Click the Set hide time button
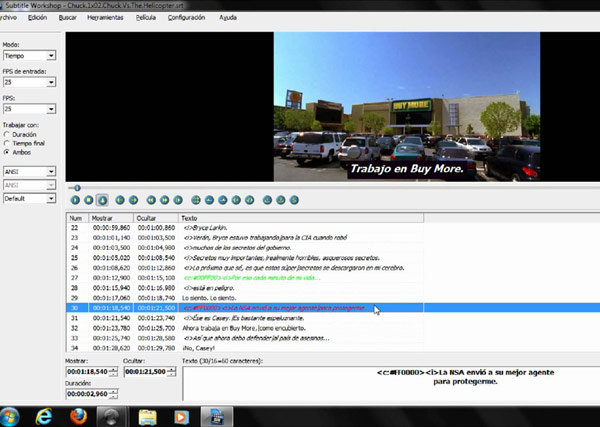The image size is (600, 427). click(223, 200)
